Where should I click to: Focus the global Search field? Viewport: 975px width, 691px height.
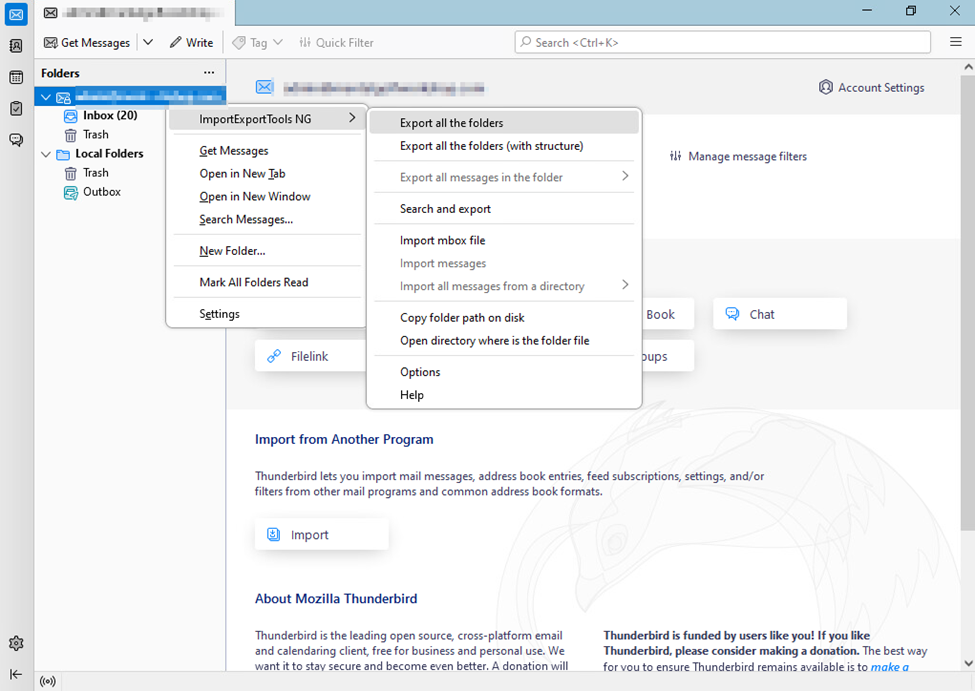click(x=723, y=42)
